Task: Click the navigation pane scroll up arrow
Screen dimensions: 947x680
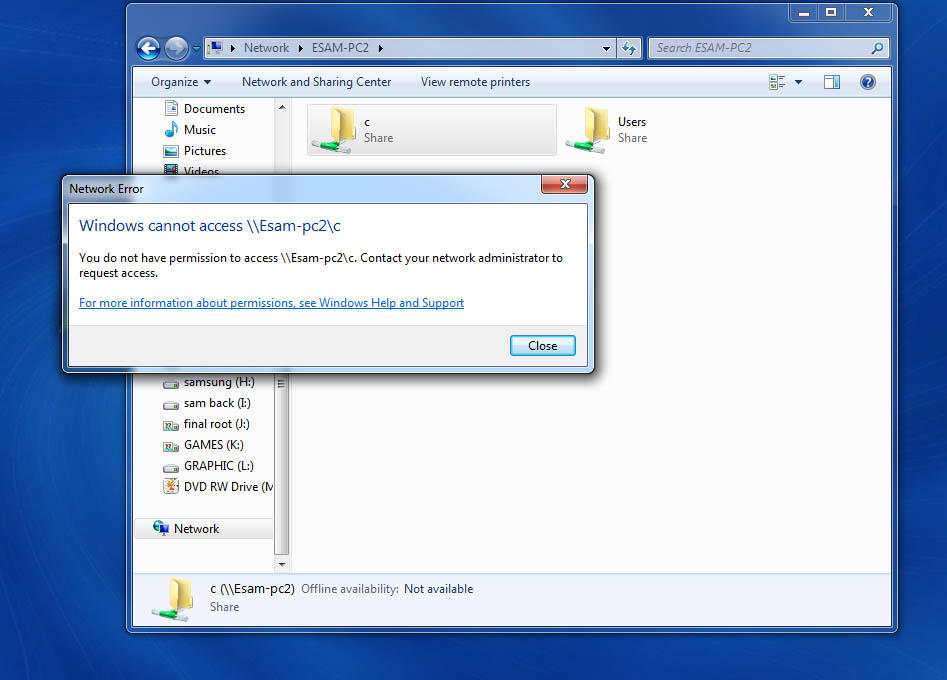Action: click(281, 107)
